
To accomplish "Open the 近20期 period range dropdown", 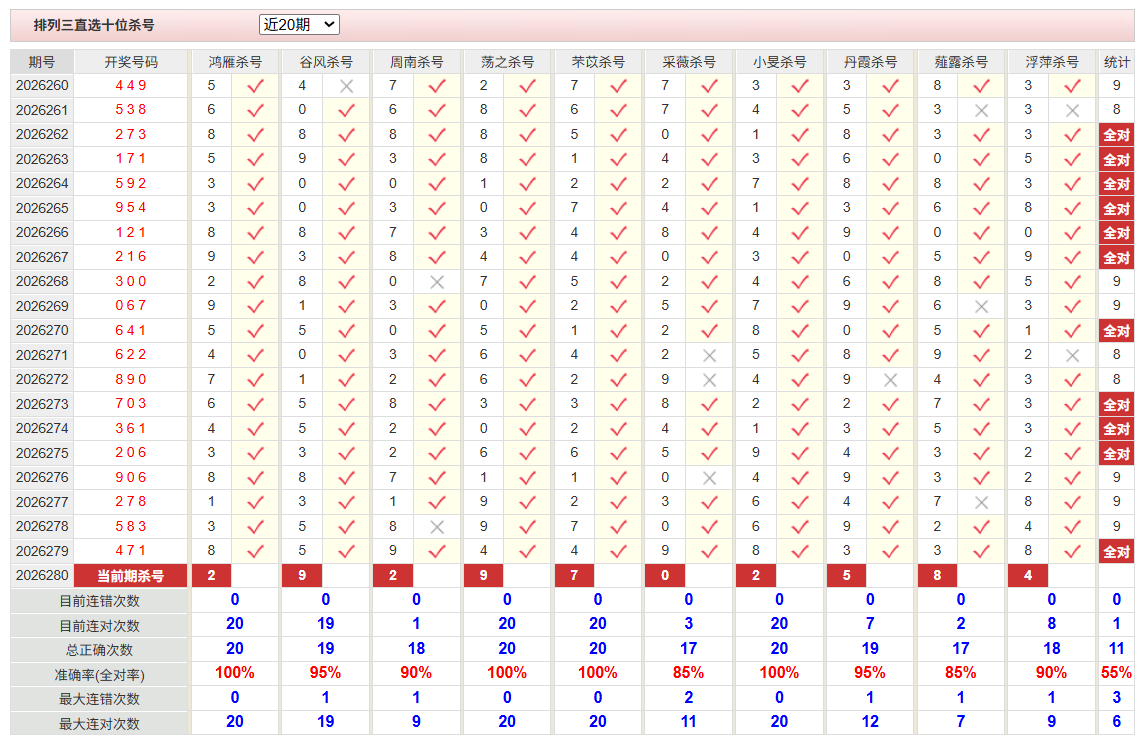I will (x=299, y=25).
